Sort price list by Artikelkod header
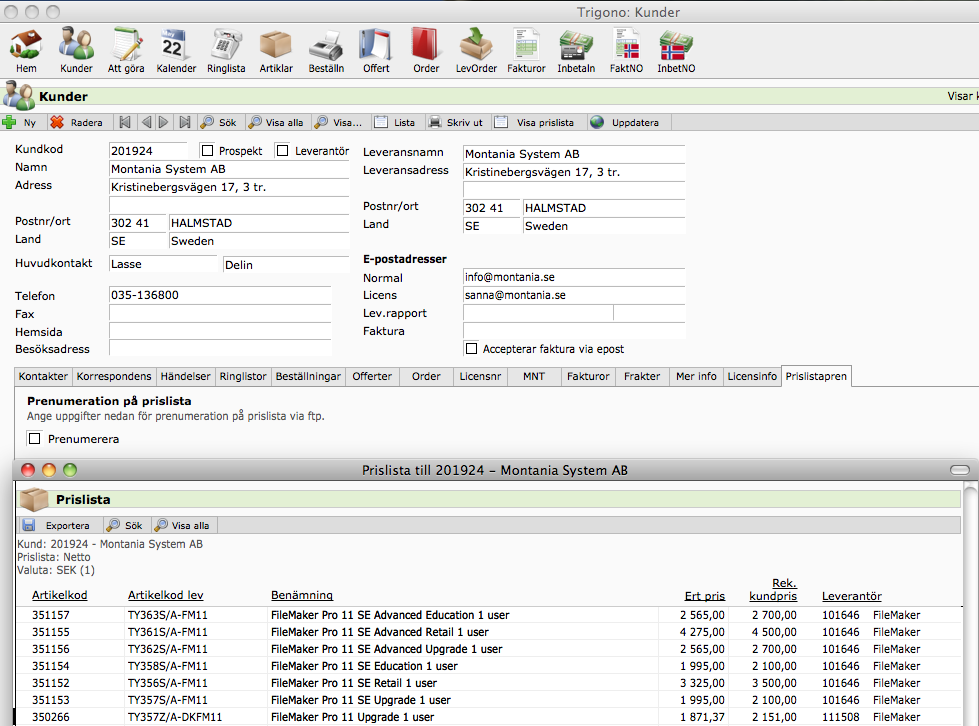This screenshot has height=726, width=979. pyautogui.click(x=60, y=596)
